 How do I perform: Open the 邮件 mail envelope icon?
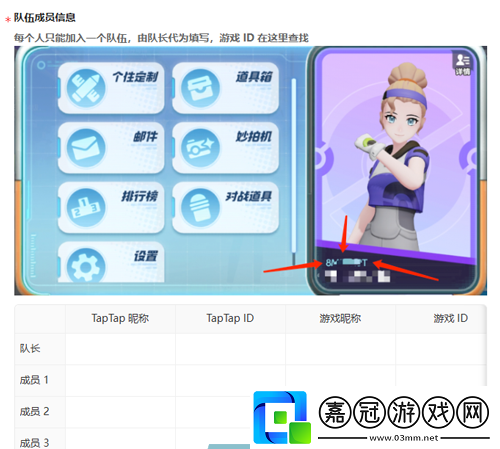86,148
